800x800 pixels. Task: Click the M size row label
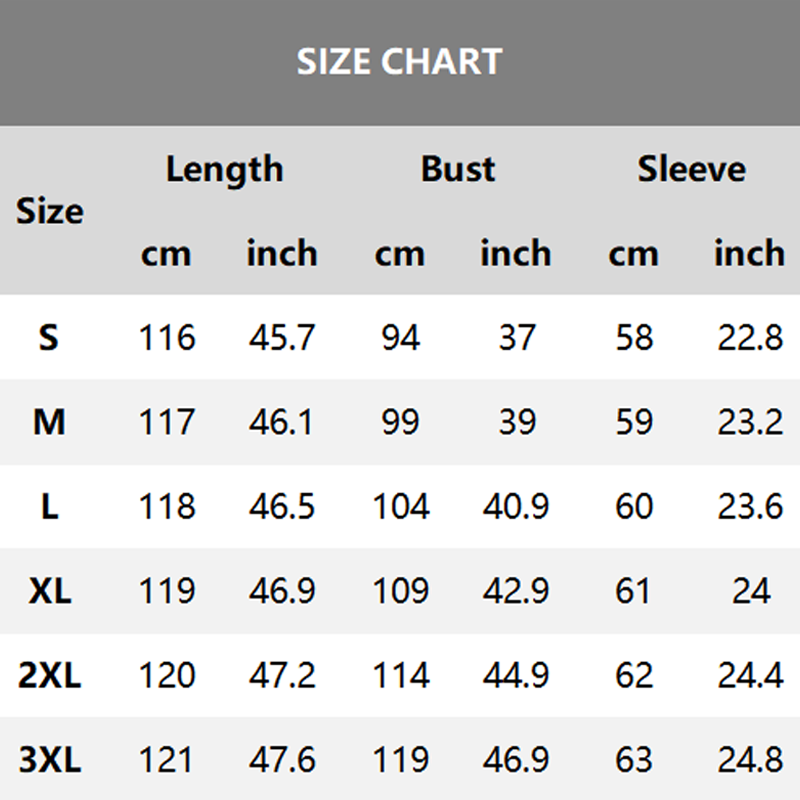coord(49,423)
